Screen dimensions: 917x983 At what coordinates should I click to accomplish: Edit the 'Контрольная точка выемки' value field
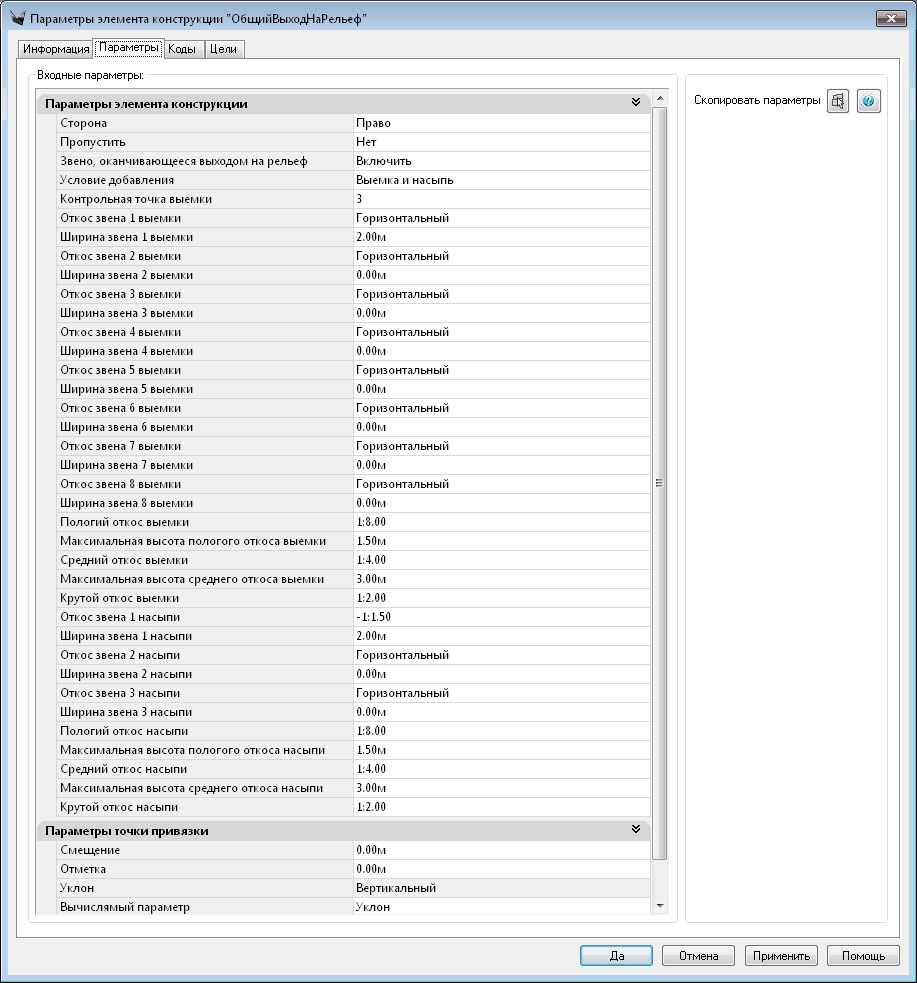(x=500, y=199)
